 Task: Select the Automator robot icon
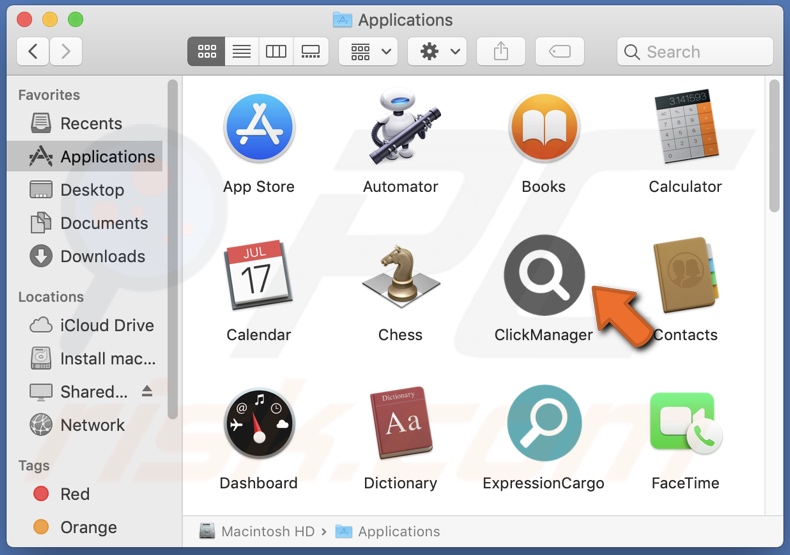click(x=404, y=127)
